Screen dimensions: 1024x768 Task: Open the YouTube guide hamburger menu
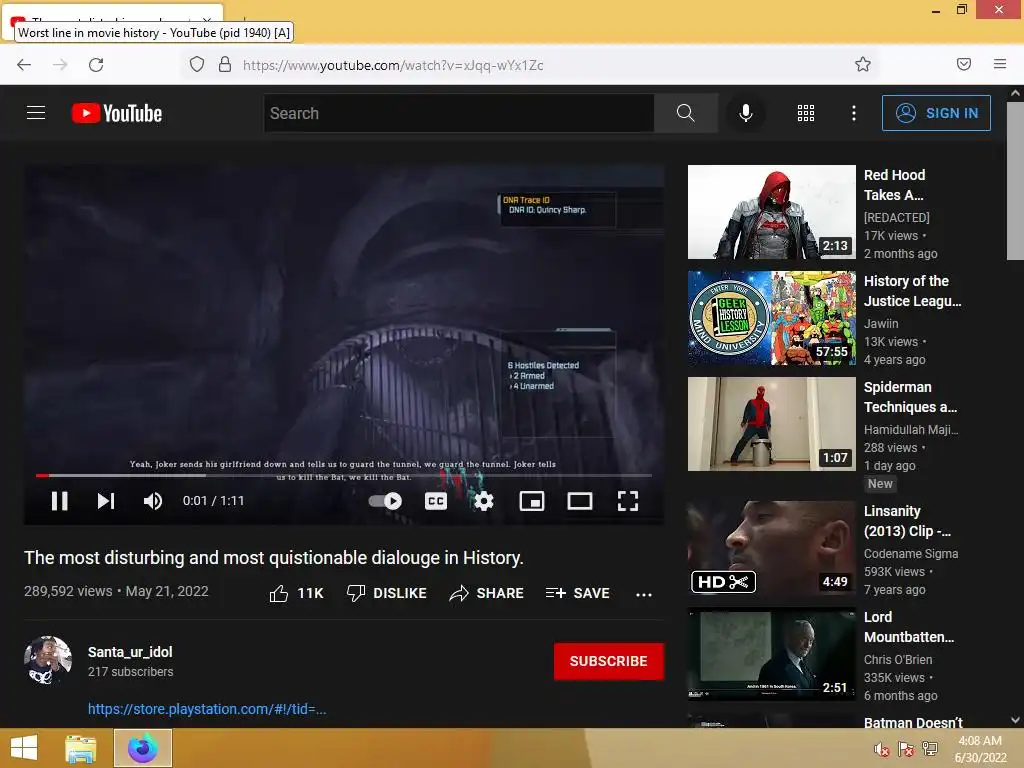[x=36, y=113]
